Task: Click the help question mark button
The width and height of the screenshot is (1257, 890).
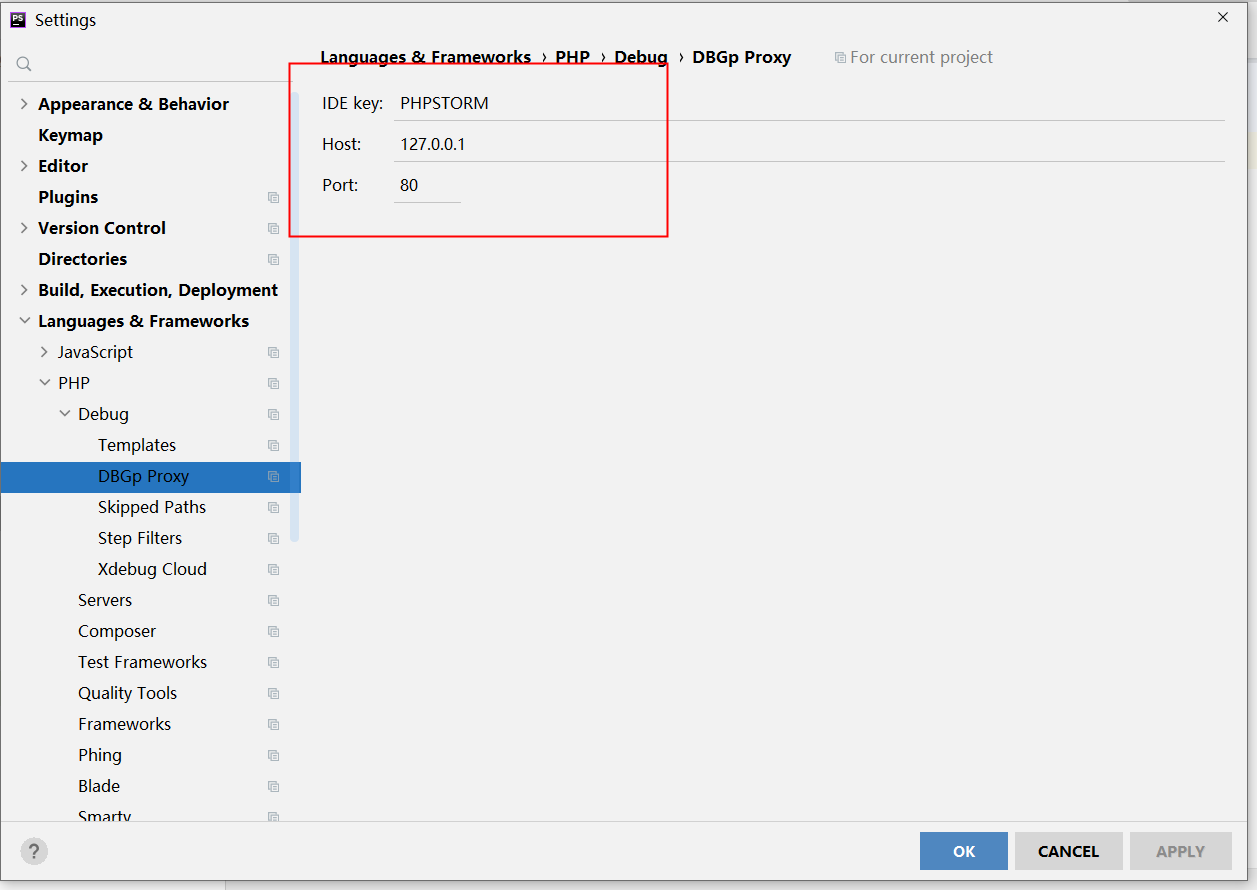Action: (x=34, y=851)
